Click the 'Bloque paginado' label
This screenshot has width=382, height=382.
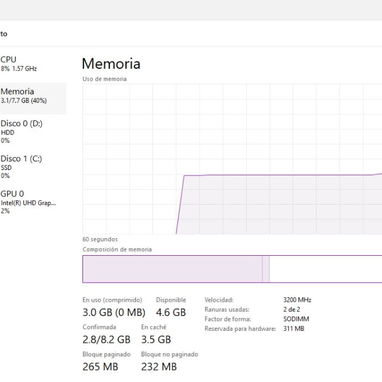pyautogui.click(x=106, y=354)
